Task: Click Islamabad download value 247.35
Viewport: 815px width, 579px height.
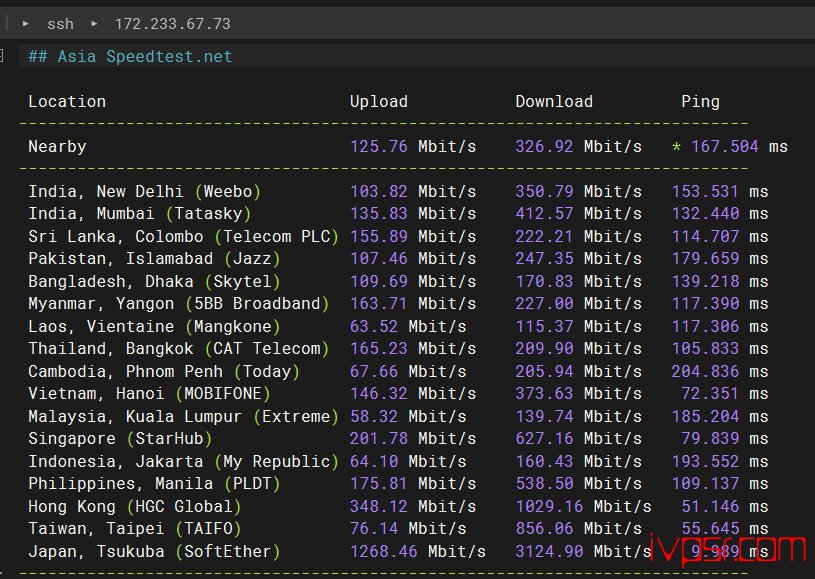Action: tap(544, 259)
